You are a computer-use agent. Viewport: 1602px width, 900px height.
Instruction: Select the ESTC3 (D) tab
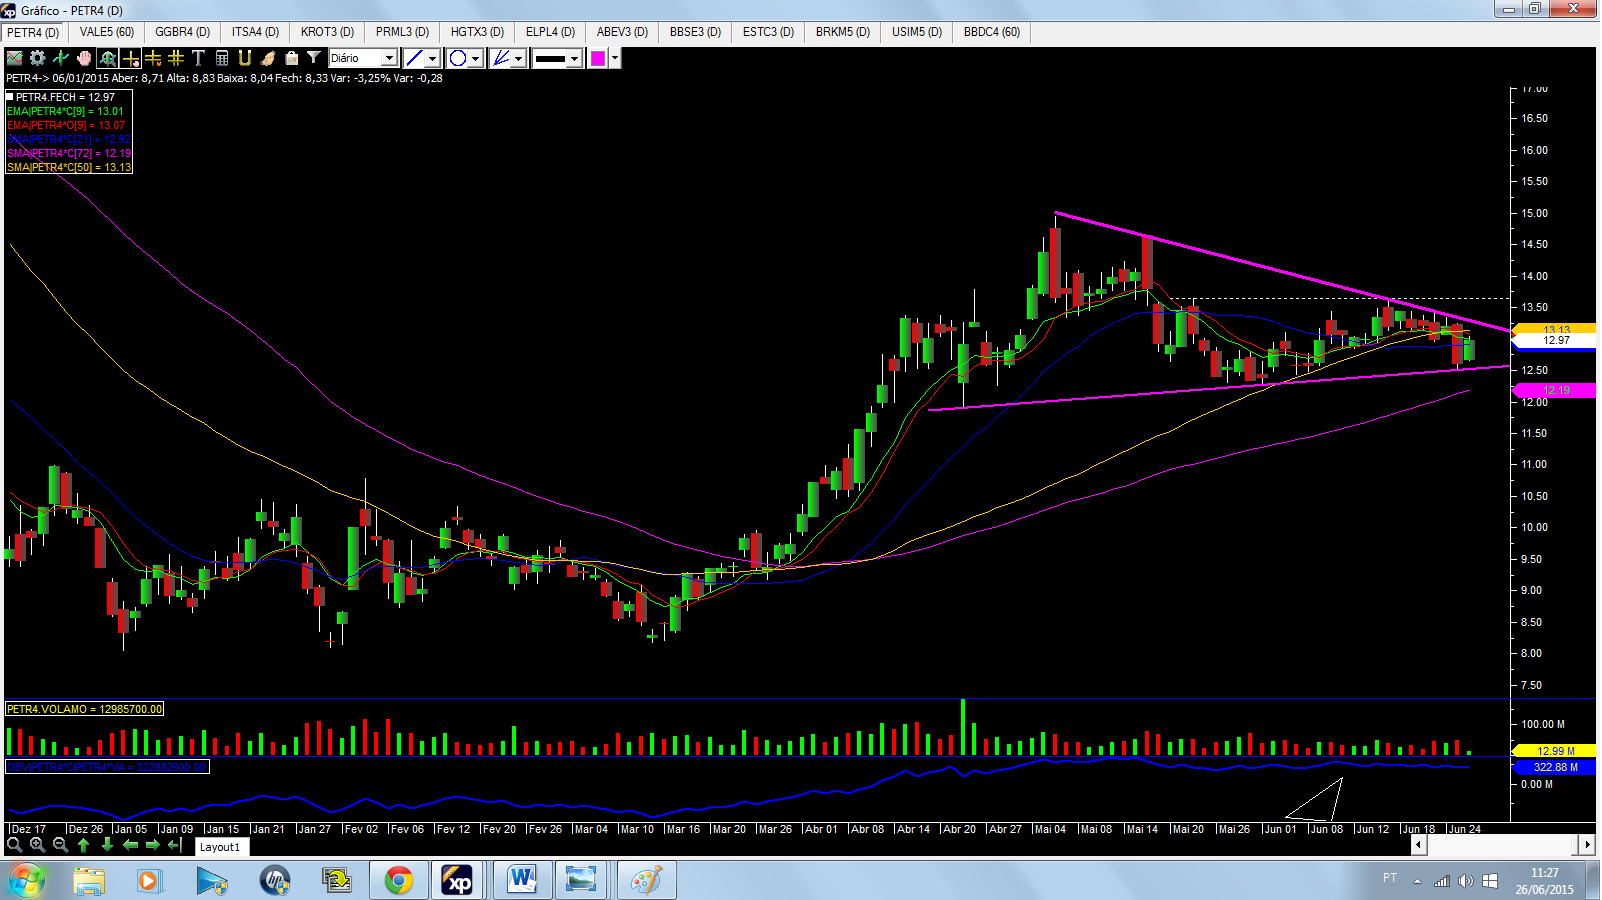pyautogui.click(x=769, y=32)
